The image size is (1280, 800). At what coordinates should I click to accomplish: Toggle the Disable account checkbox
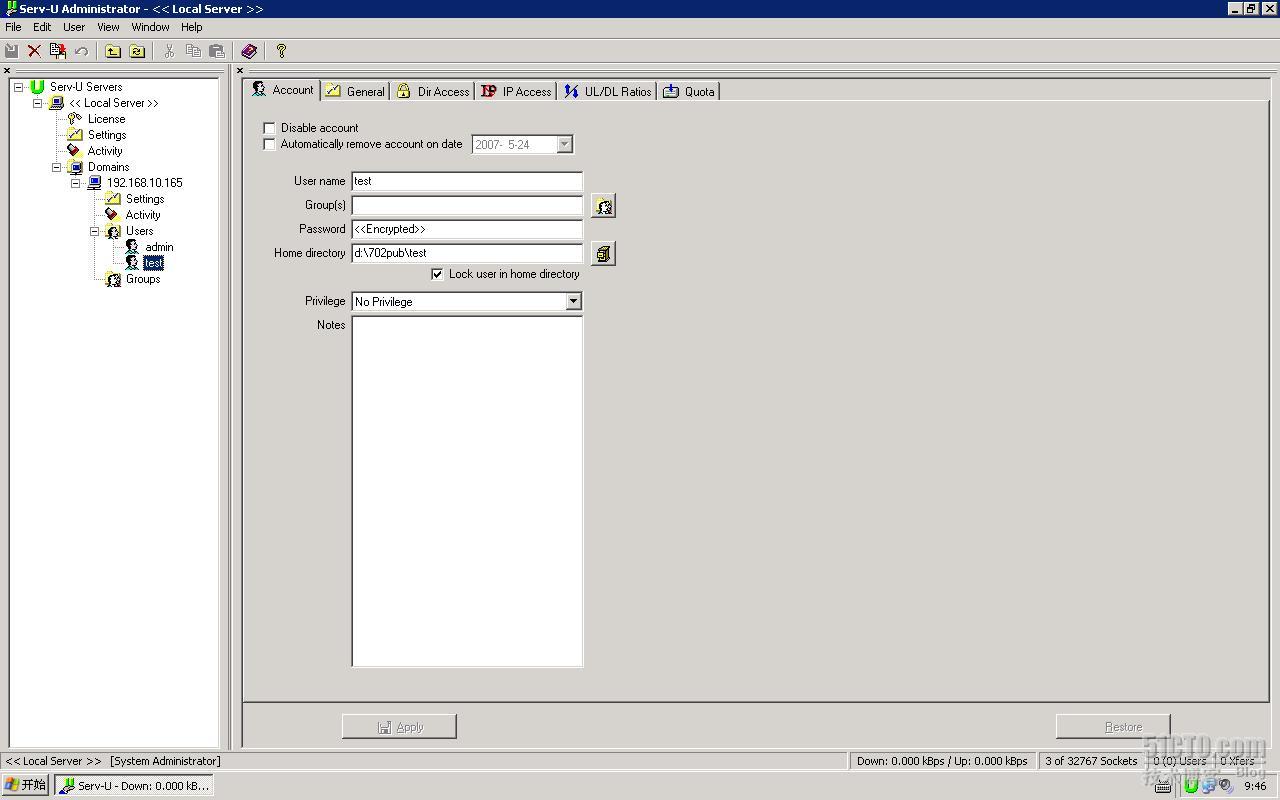tap(269, 128)
